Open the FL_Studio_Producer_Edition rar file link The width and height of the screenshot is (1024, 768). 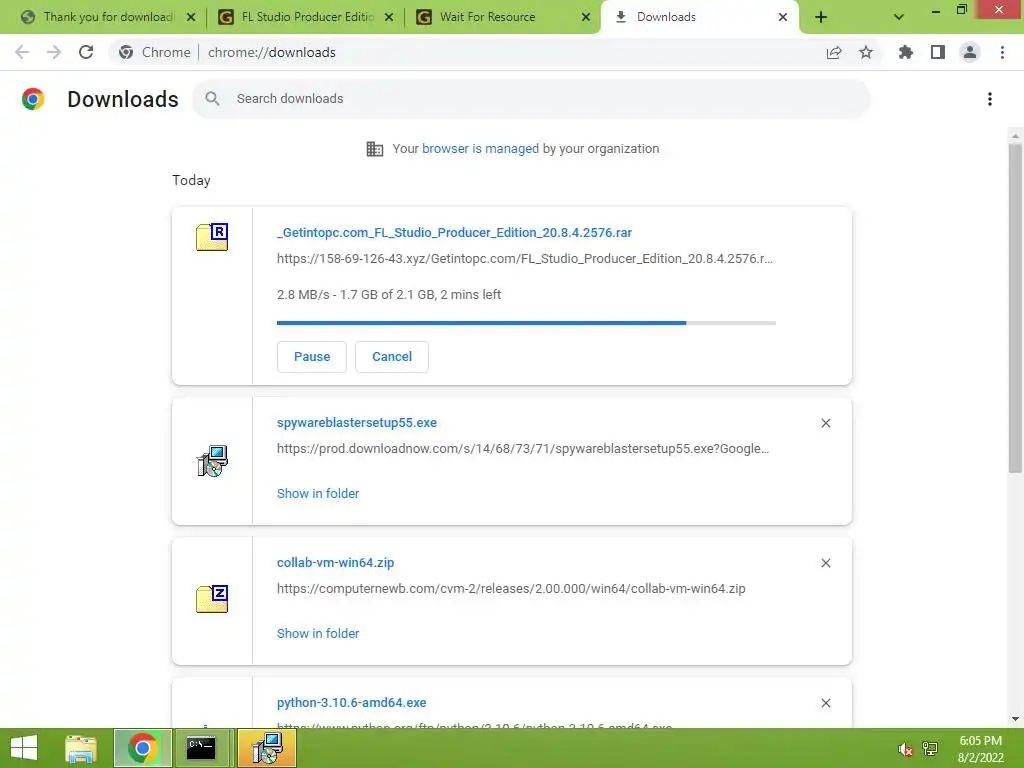pos(454,232)
